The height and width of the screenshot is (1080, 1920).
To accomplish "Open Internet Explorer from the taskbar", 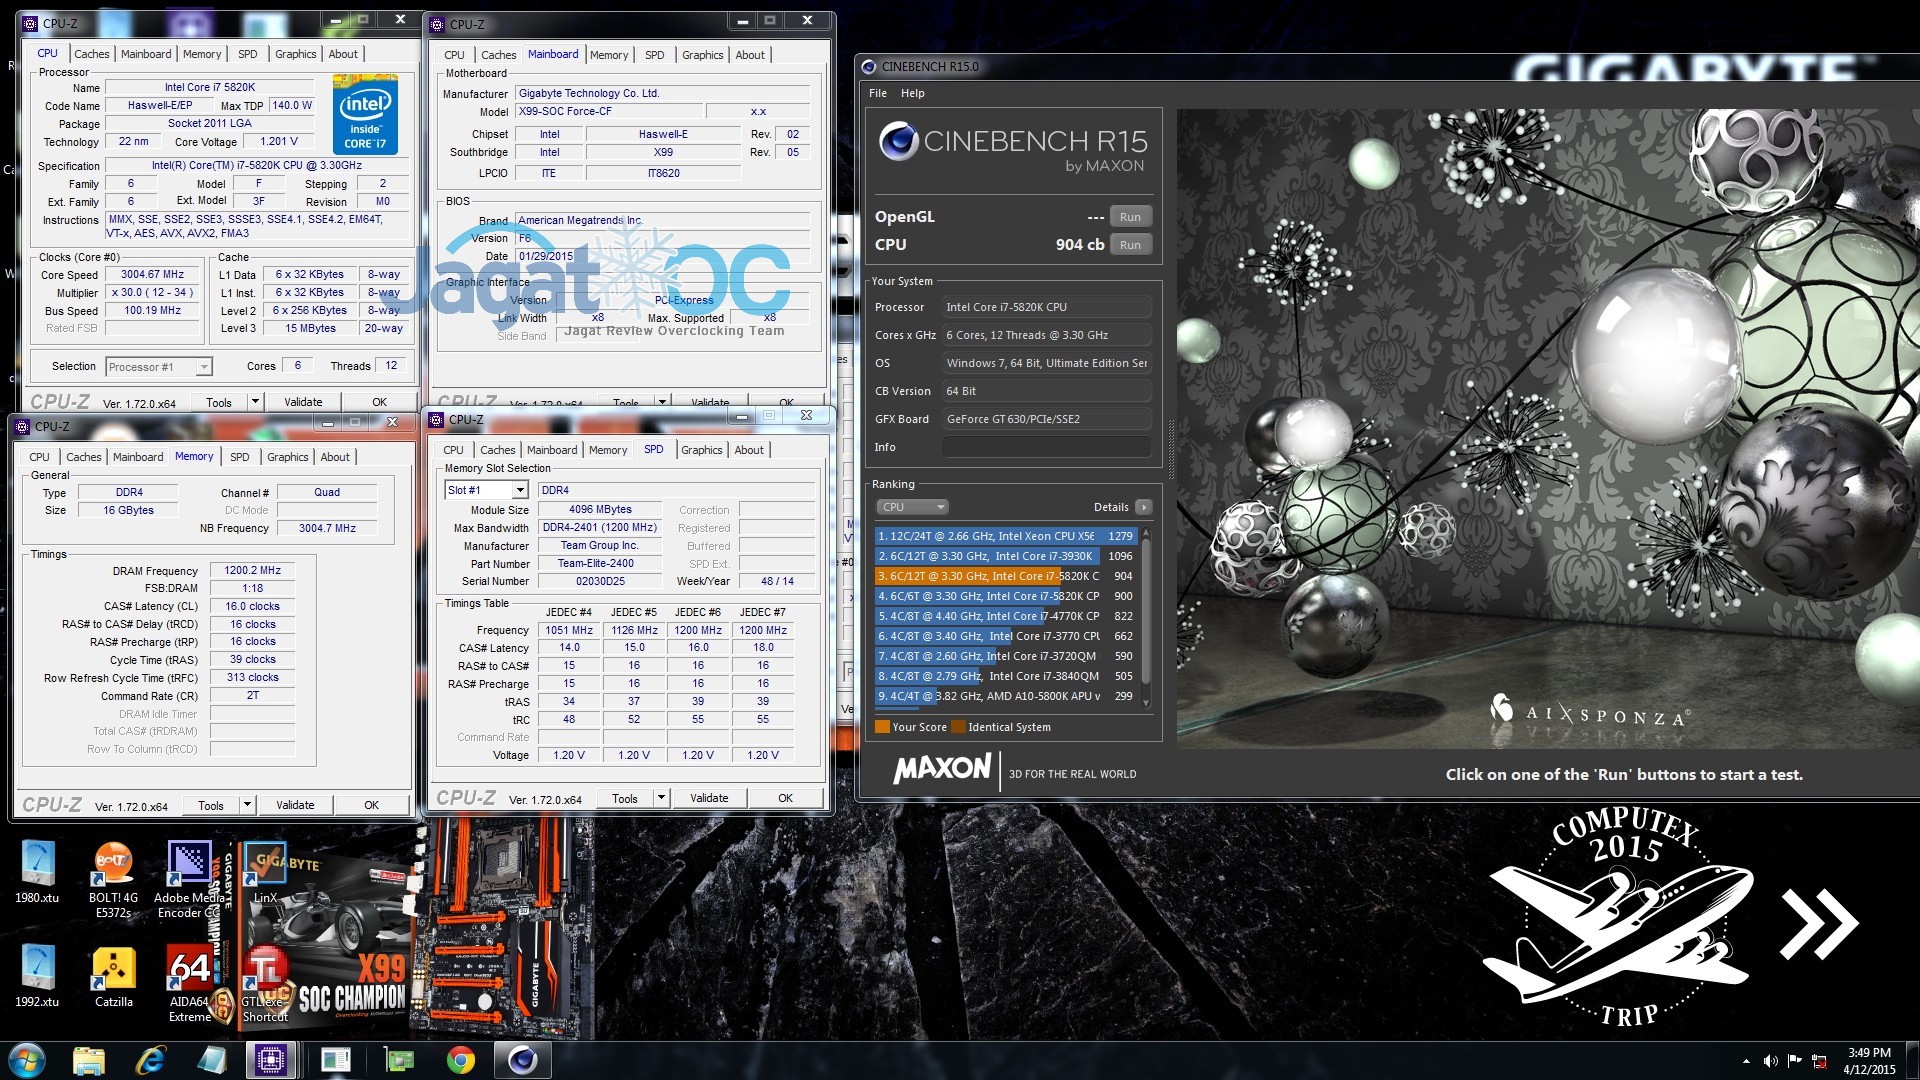I will (150, 1060).
